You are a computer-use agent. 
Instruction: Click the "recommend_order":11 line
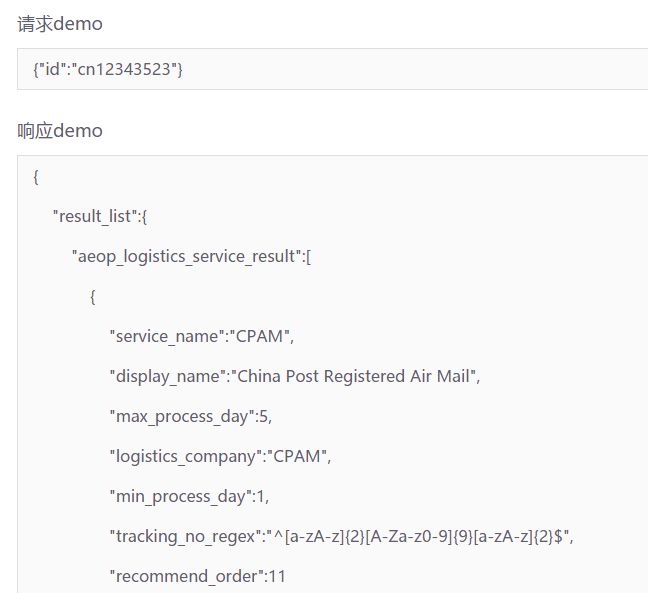(198, 576)
